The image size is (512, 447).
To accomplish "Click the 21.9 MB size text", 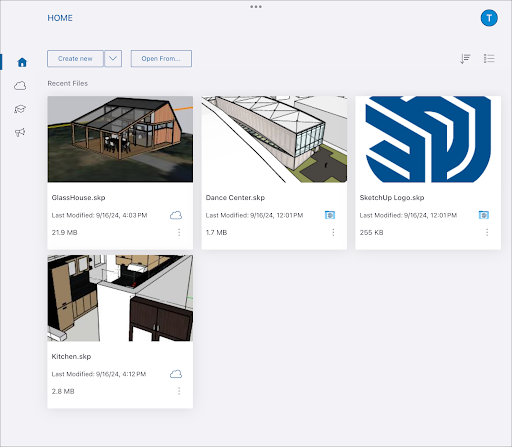I will coord(64,232).
